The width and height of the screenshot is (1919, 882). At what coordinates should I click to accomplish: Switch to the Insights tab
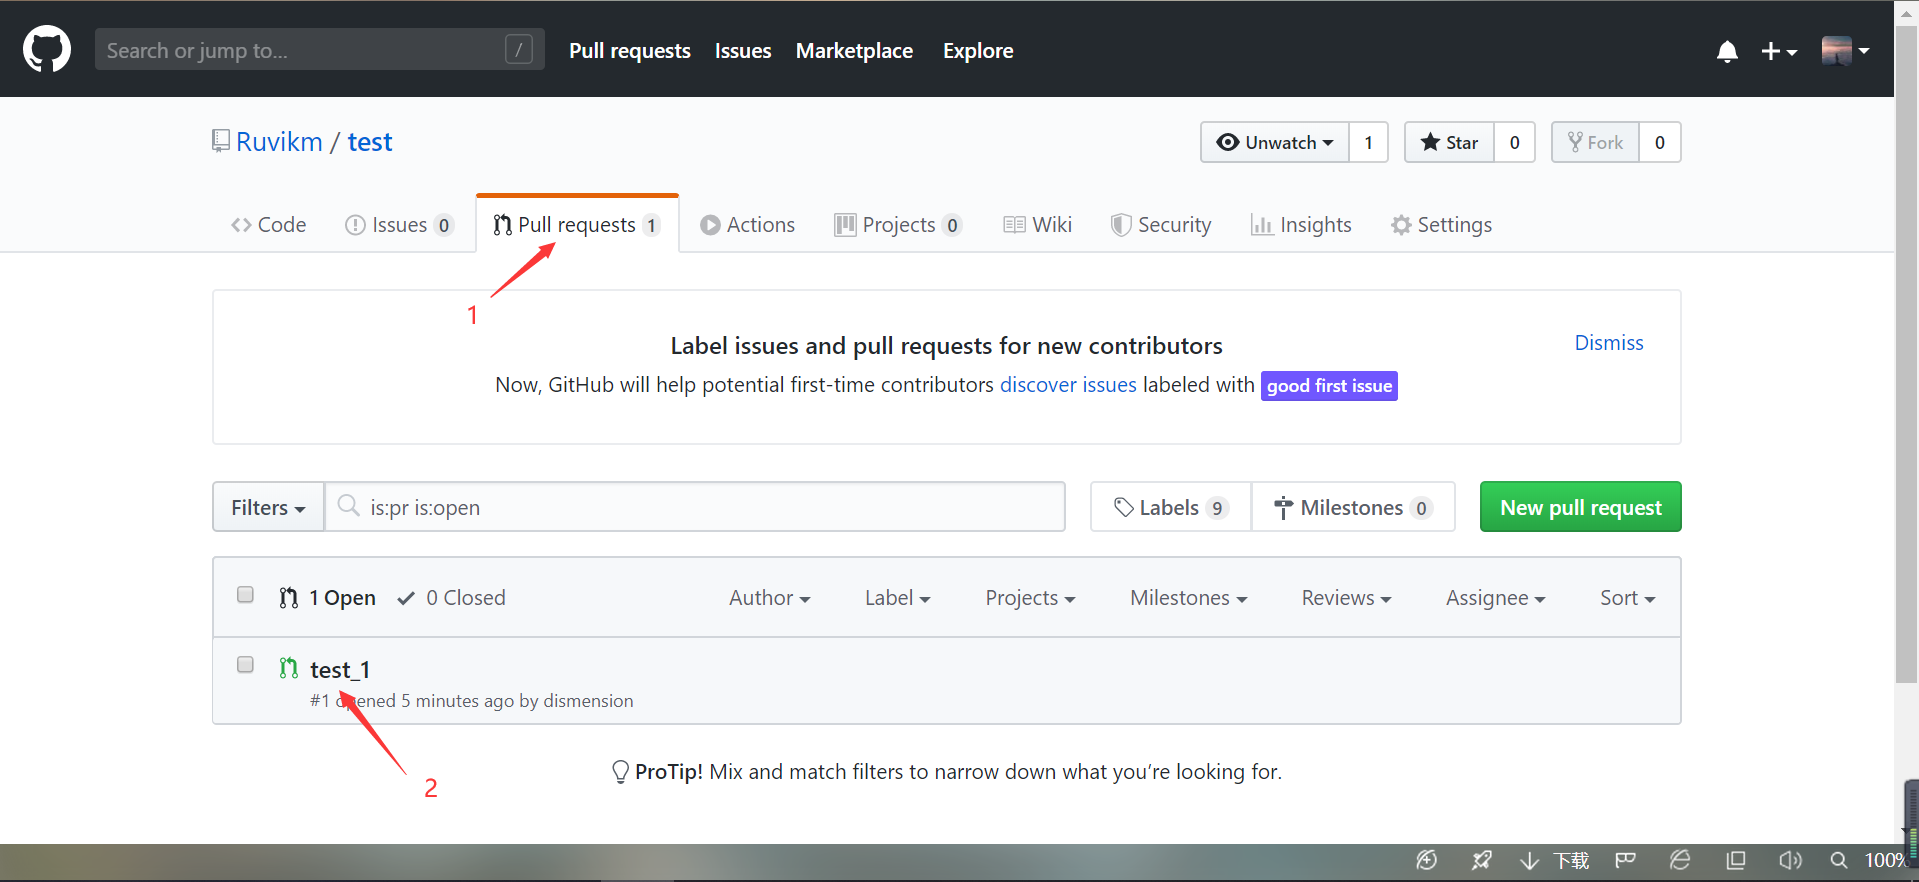[x=1301, y=225]
